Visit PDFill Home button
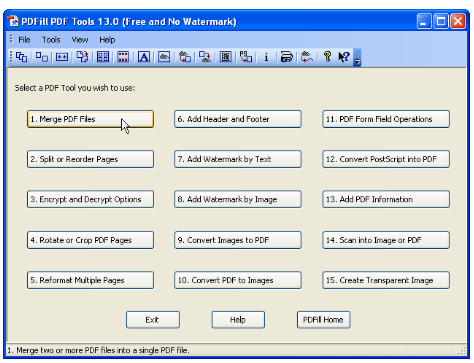Screen dimensions: 474x363 323,320
